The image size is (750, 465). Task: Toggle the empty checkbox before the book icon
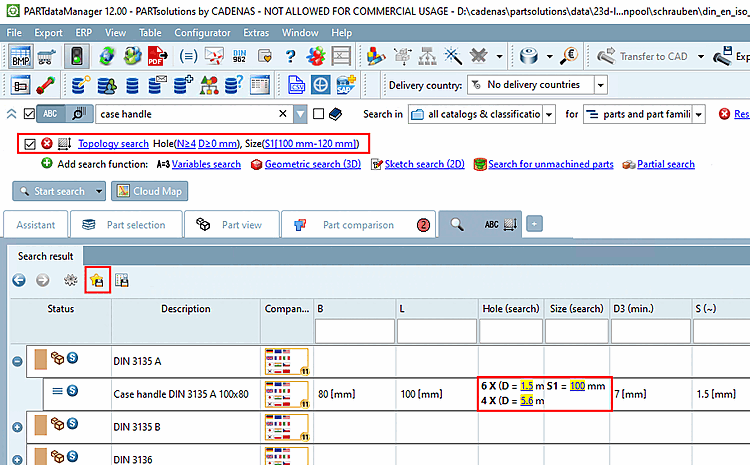click(x=318, y=114)
